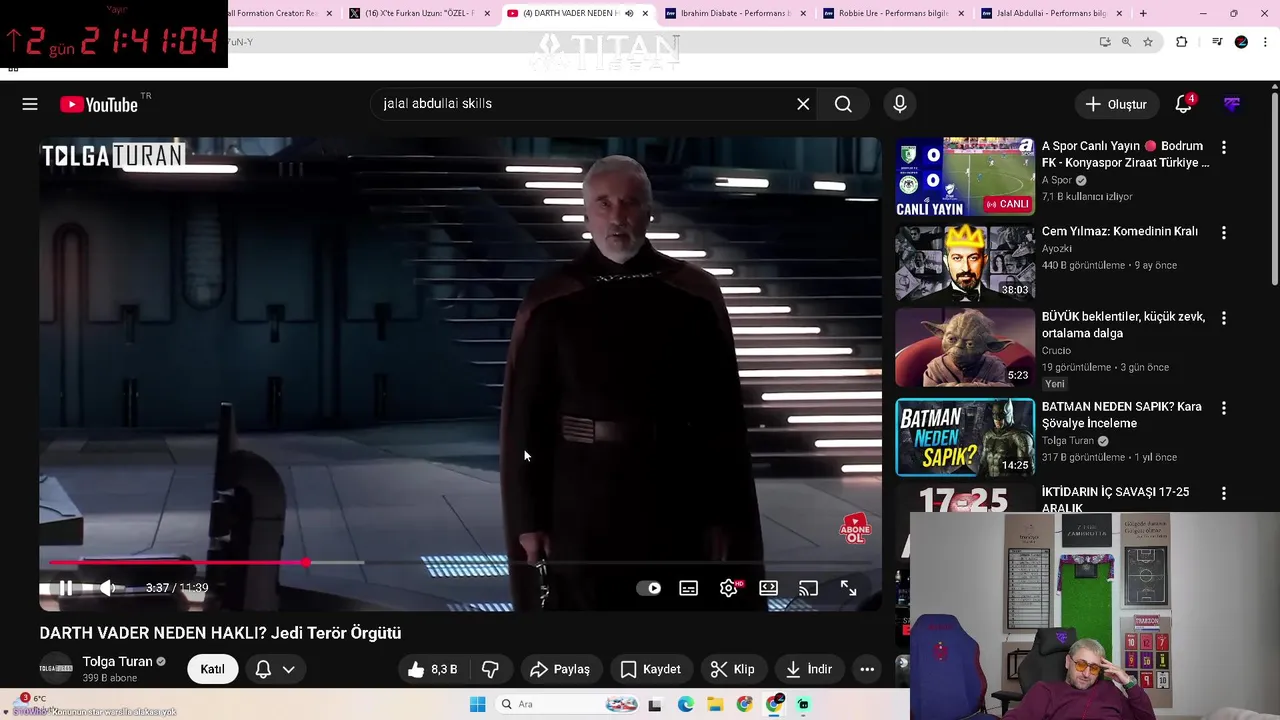The image size is (1280, 720).
Task: Run search with the magnifier button
Action: [x=843, y=104]
